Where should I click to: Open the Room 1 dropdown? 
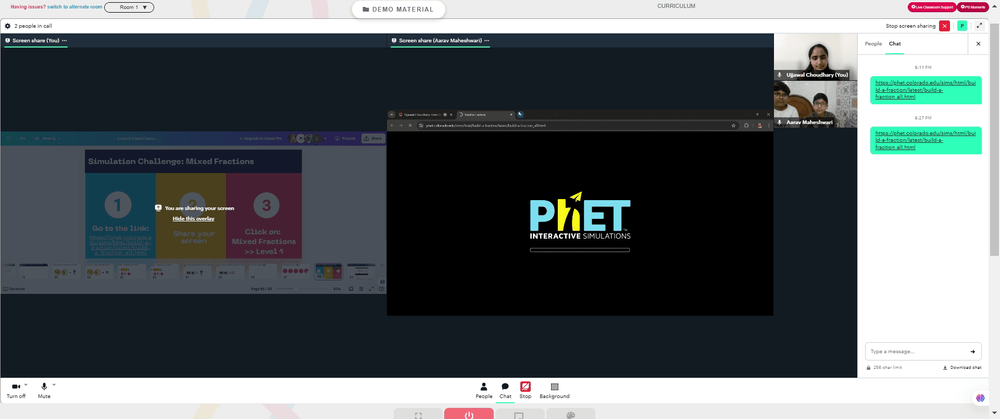tap(129, 8)
